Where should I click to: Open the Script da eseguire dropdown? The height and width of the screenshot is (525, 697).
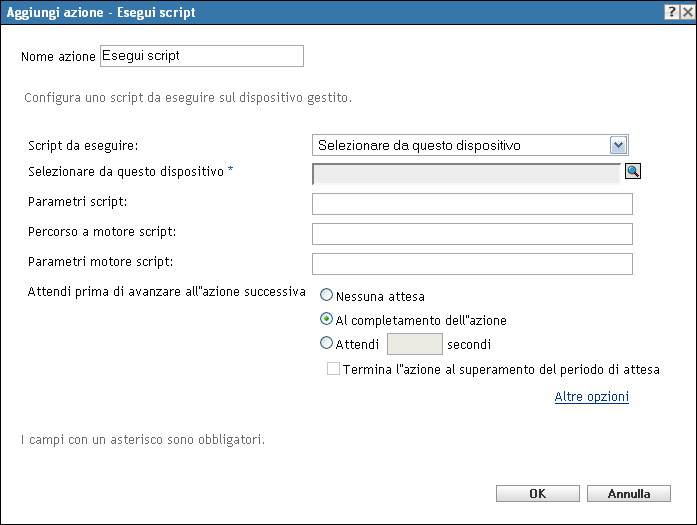pos(470,145)
